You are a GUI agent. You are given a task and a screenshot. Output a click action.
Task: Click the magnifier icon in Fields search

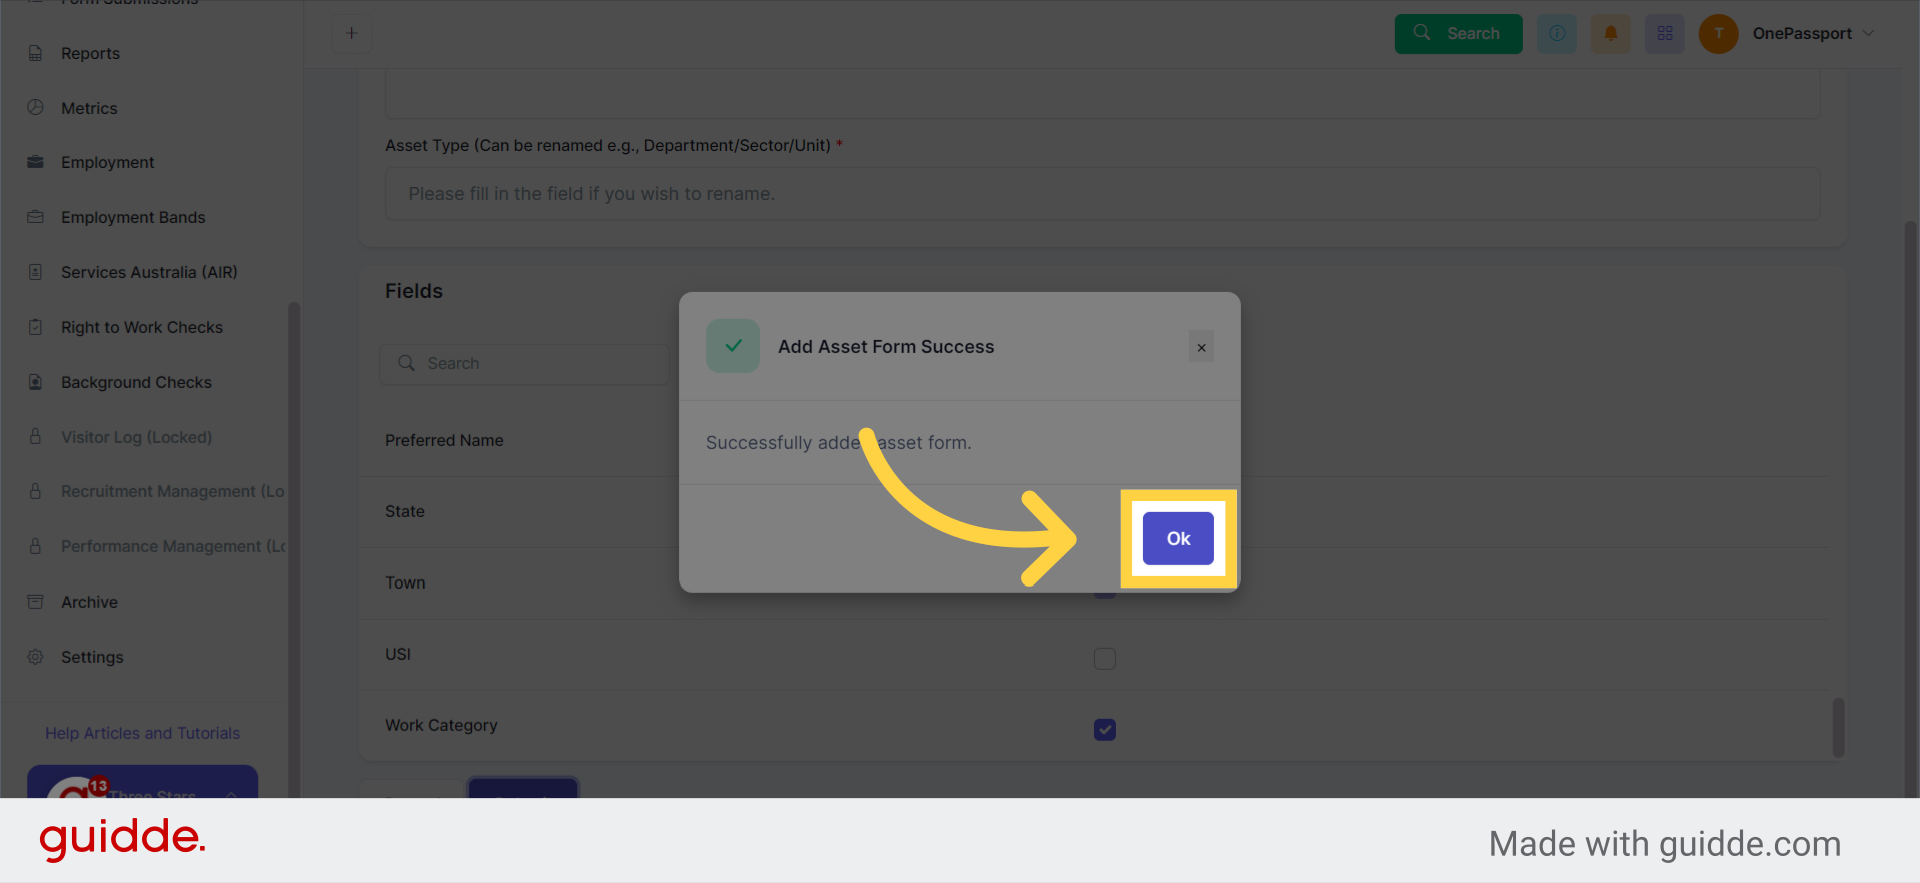point(406,363)
